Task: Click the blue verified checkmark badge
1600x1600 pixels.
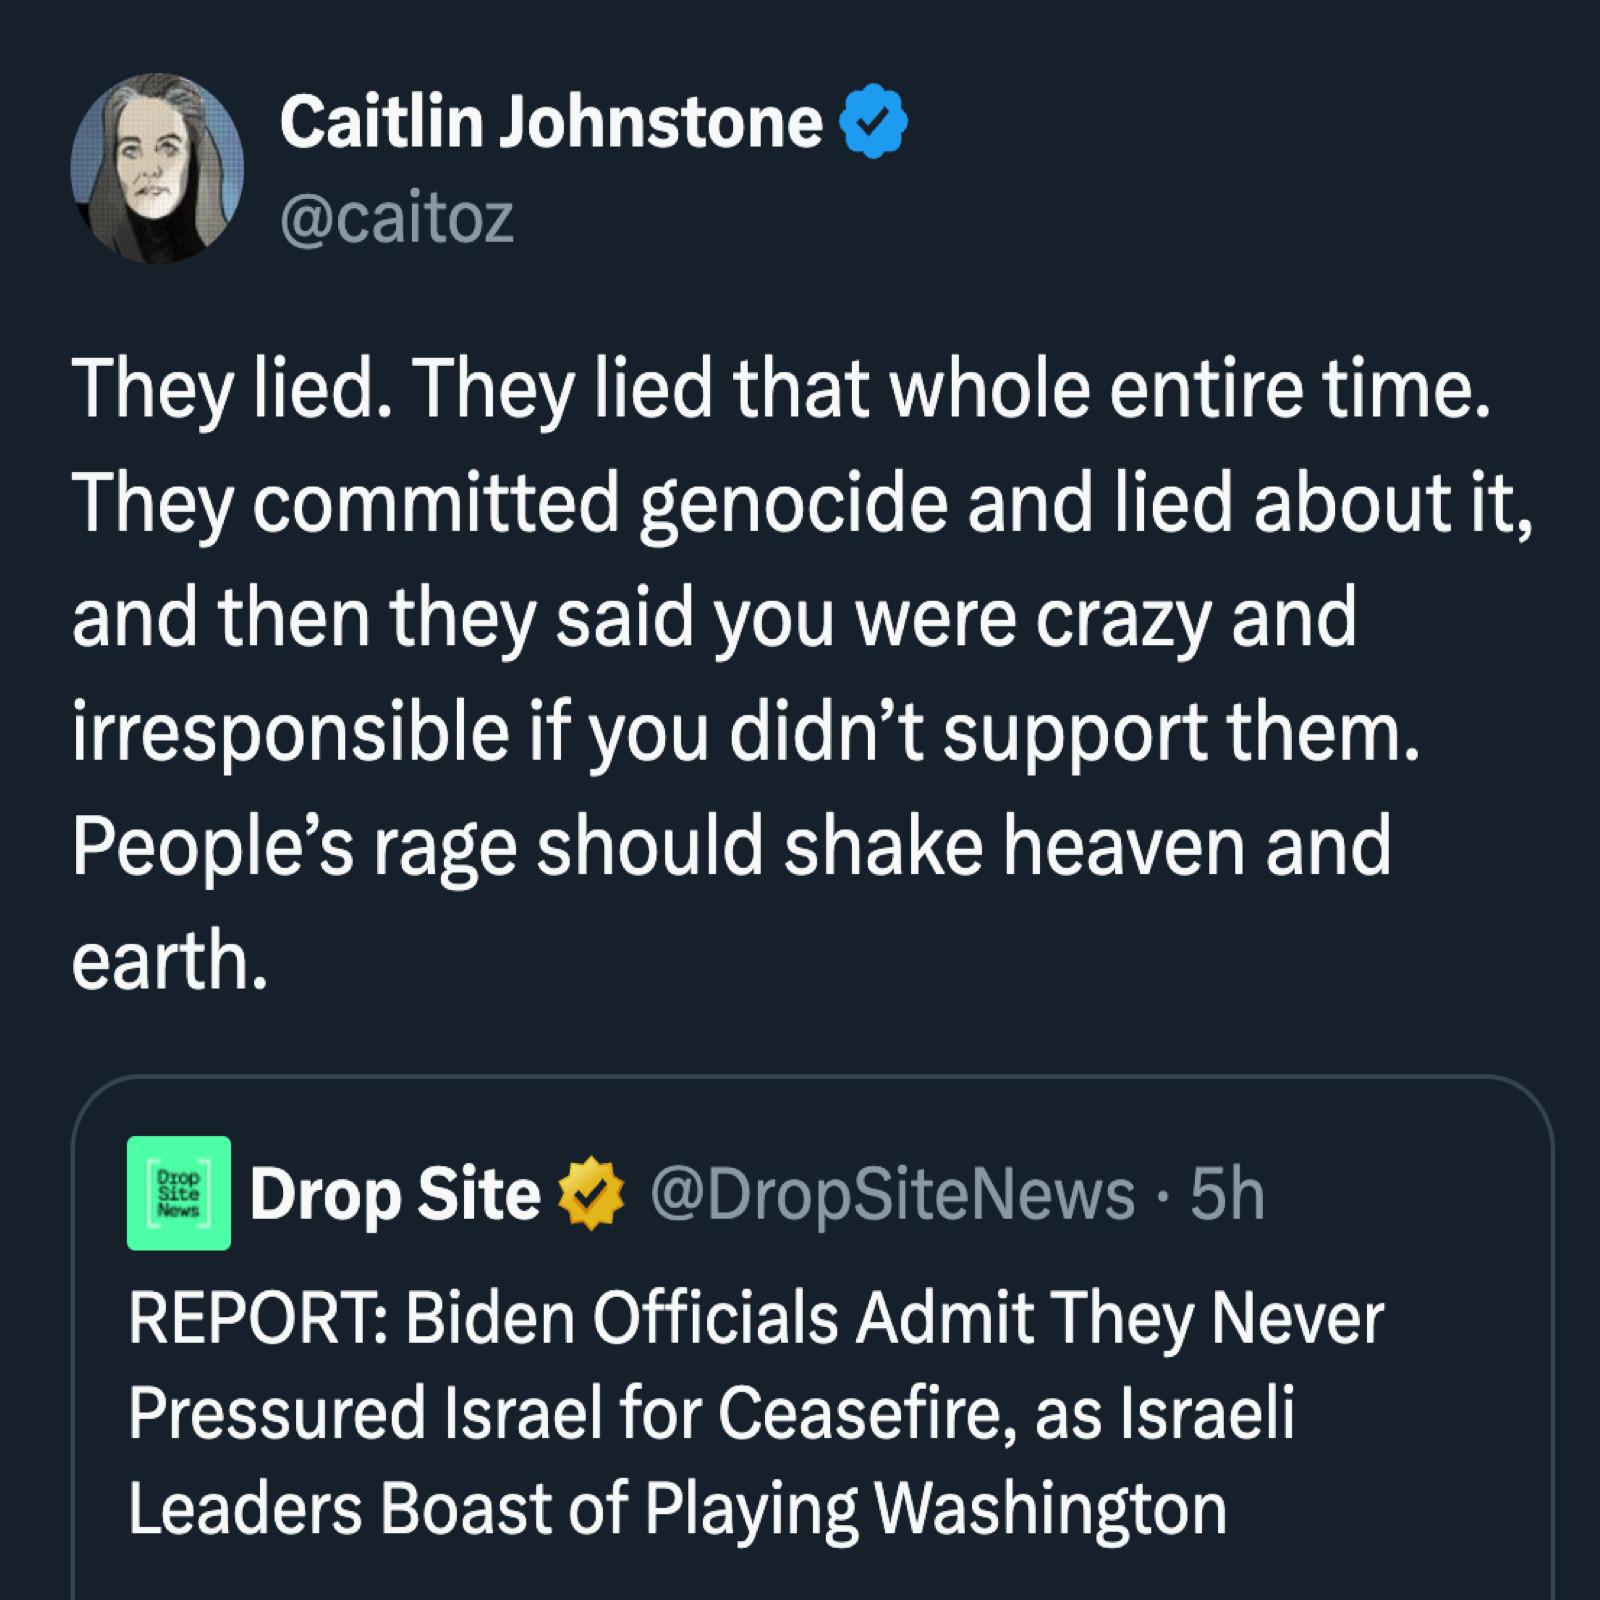Action: 878,123
